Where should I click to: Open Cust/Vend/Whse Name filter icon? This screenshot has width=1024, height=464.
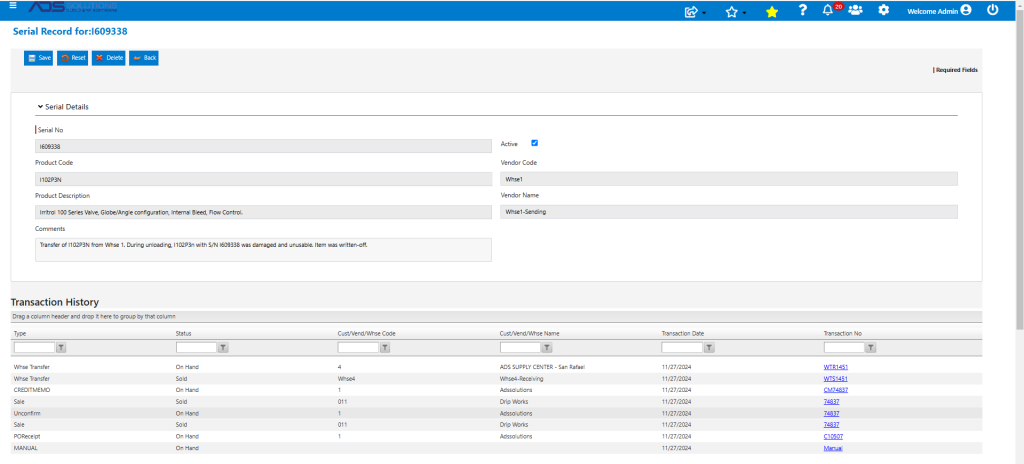(x=547, y=348)
